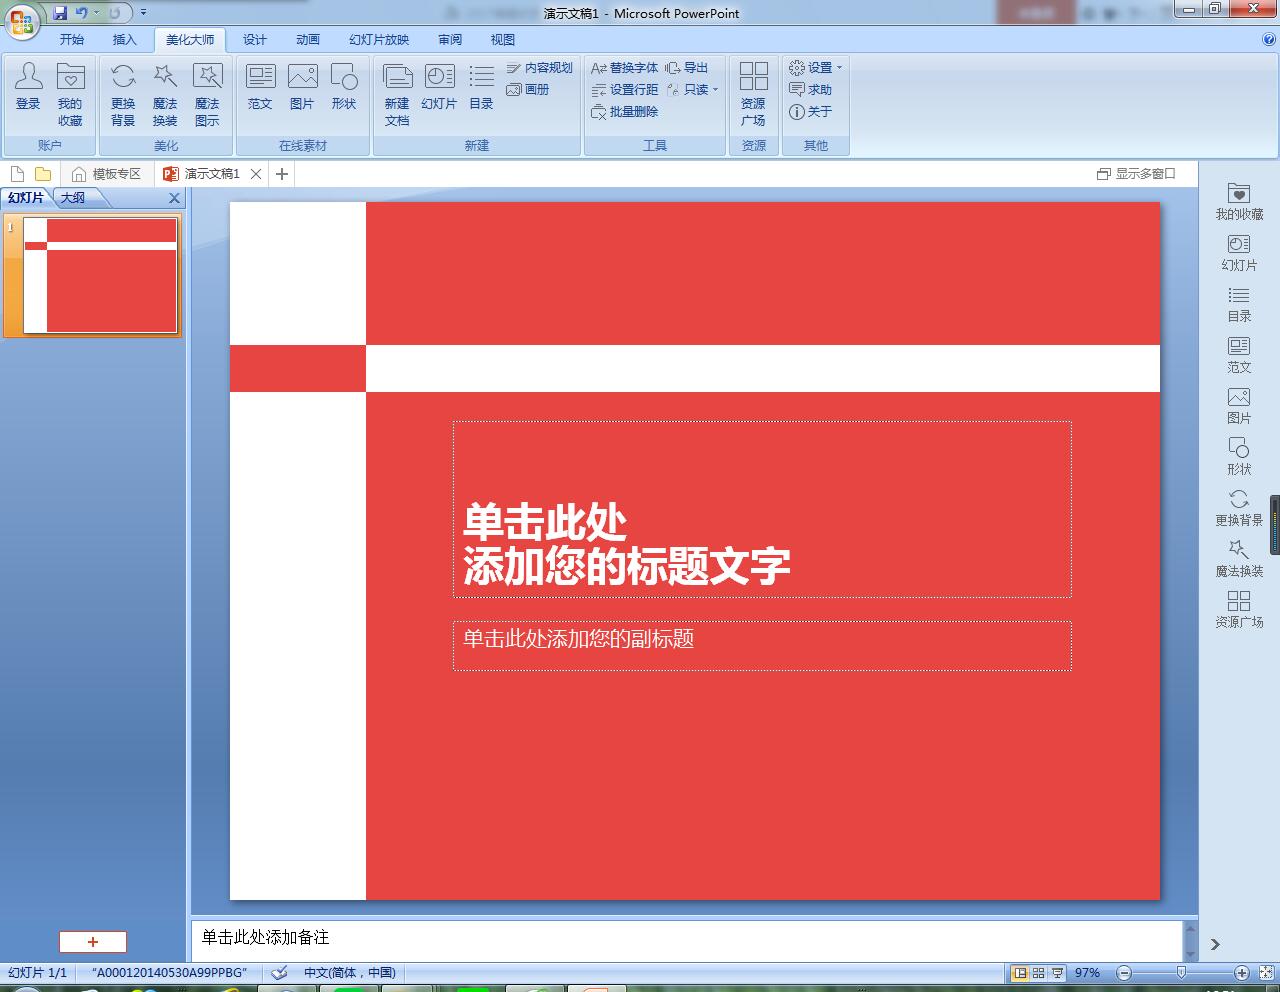Open 资源广场 in ribbon

coord(753,92)
